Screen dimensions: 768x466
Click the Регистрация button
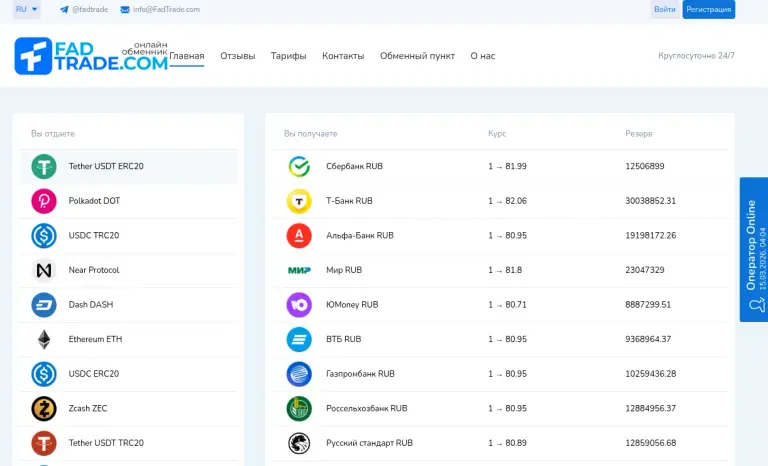708,9
